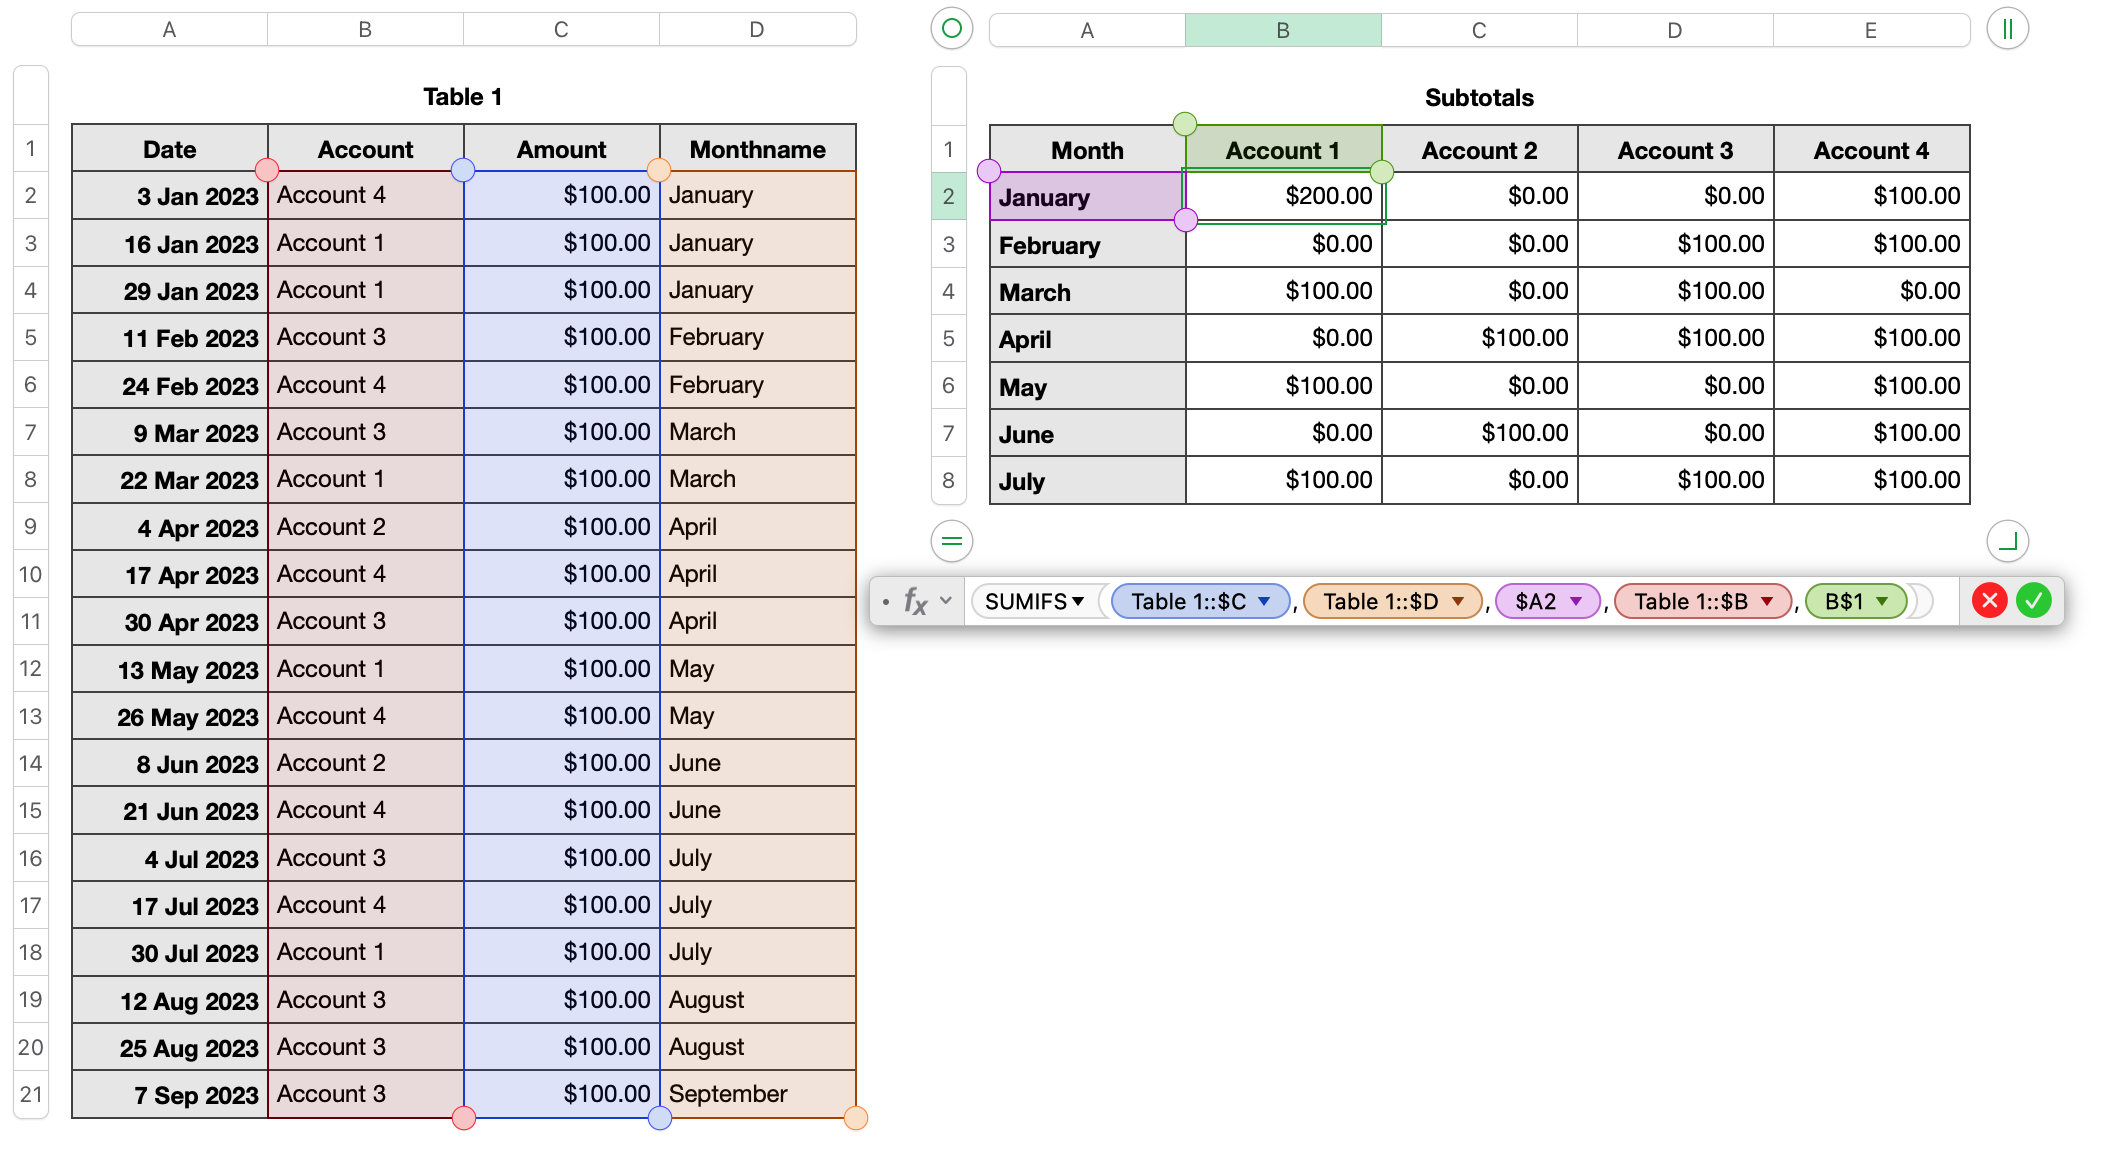Click the Table 1 title
The height and width of the screenshot is (1176, 2104).
462,97
